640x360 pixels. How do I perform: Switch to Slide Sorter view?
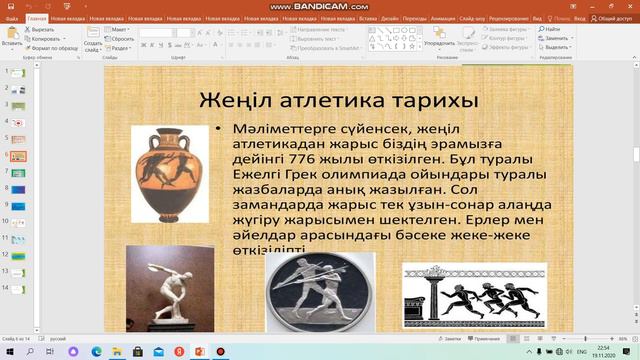coord(527,339)
